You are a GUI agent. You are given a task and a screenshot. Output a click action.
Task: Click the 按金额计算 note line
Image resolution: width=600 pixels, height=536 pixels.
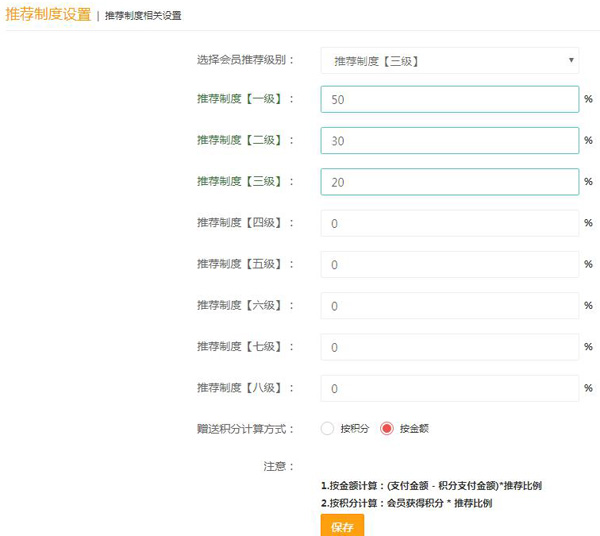(x=431, y=486)
